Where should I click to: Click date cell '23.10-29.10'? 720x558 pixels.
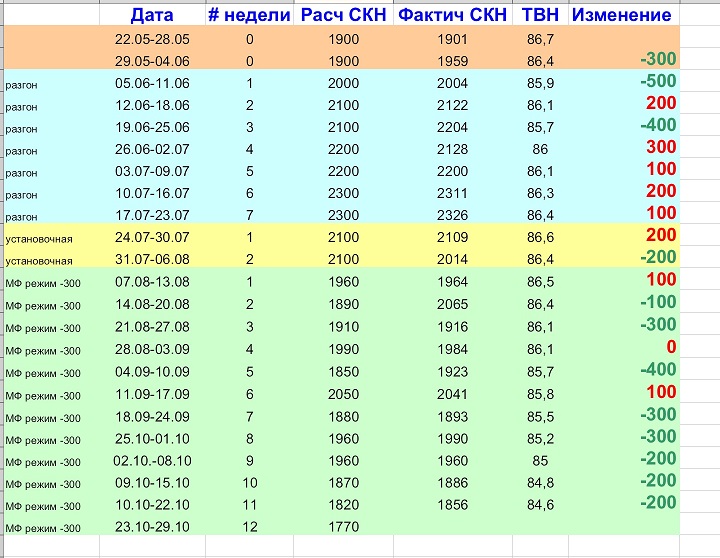pyautogui.click(x=152, y=527)
